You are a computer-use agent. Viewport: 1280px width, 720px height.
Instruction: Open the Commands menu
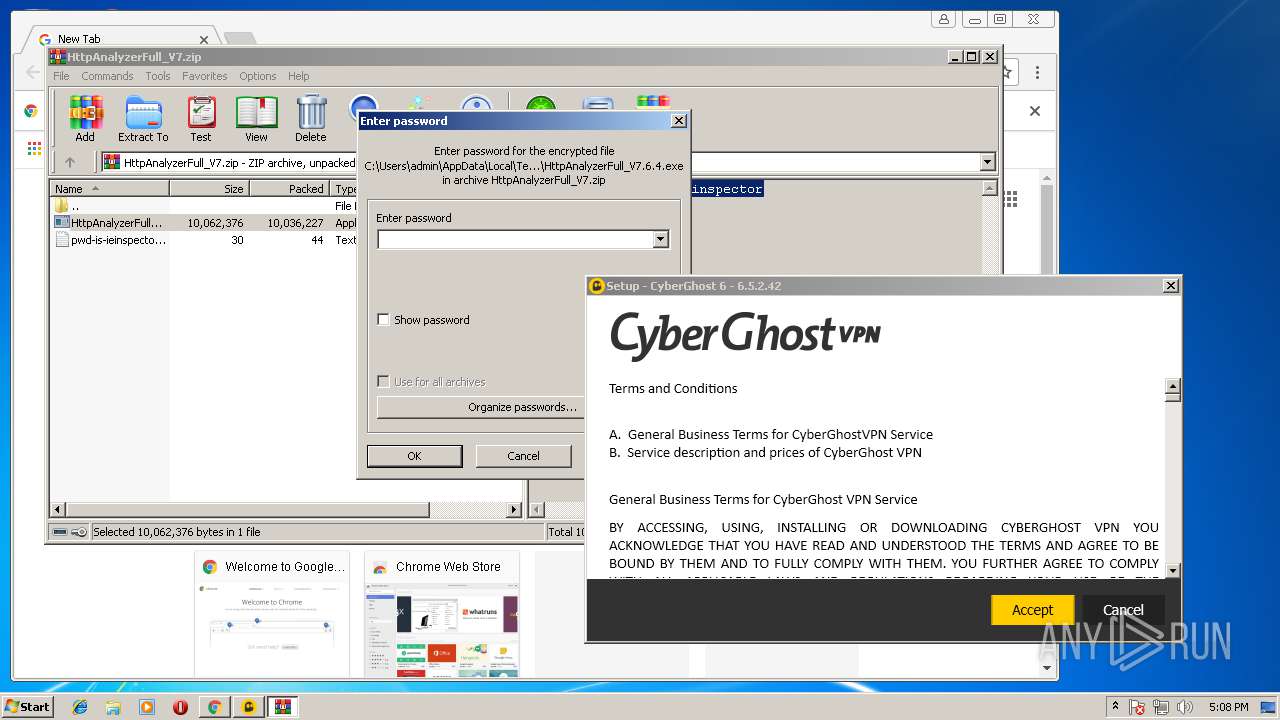107,76
